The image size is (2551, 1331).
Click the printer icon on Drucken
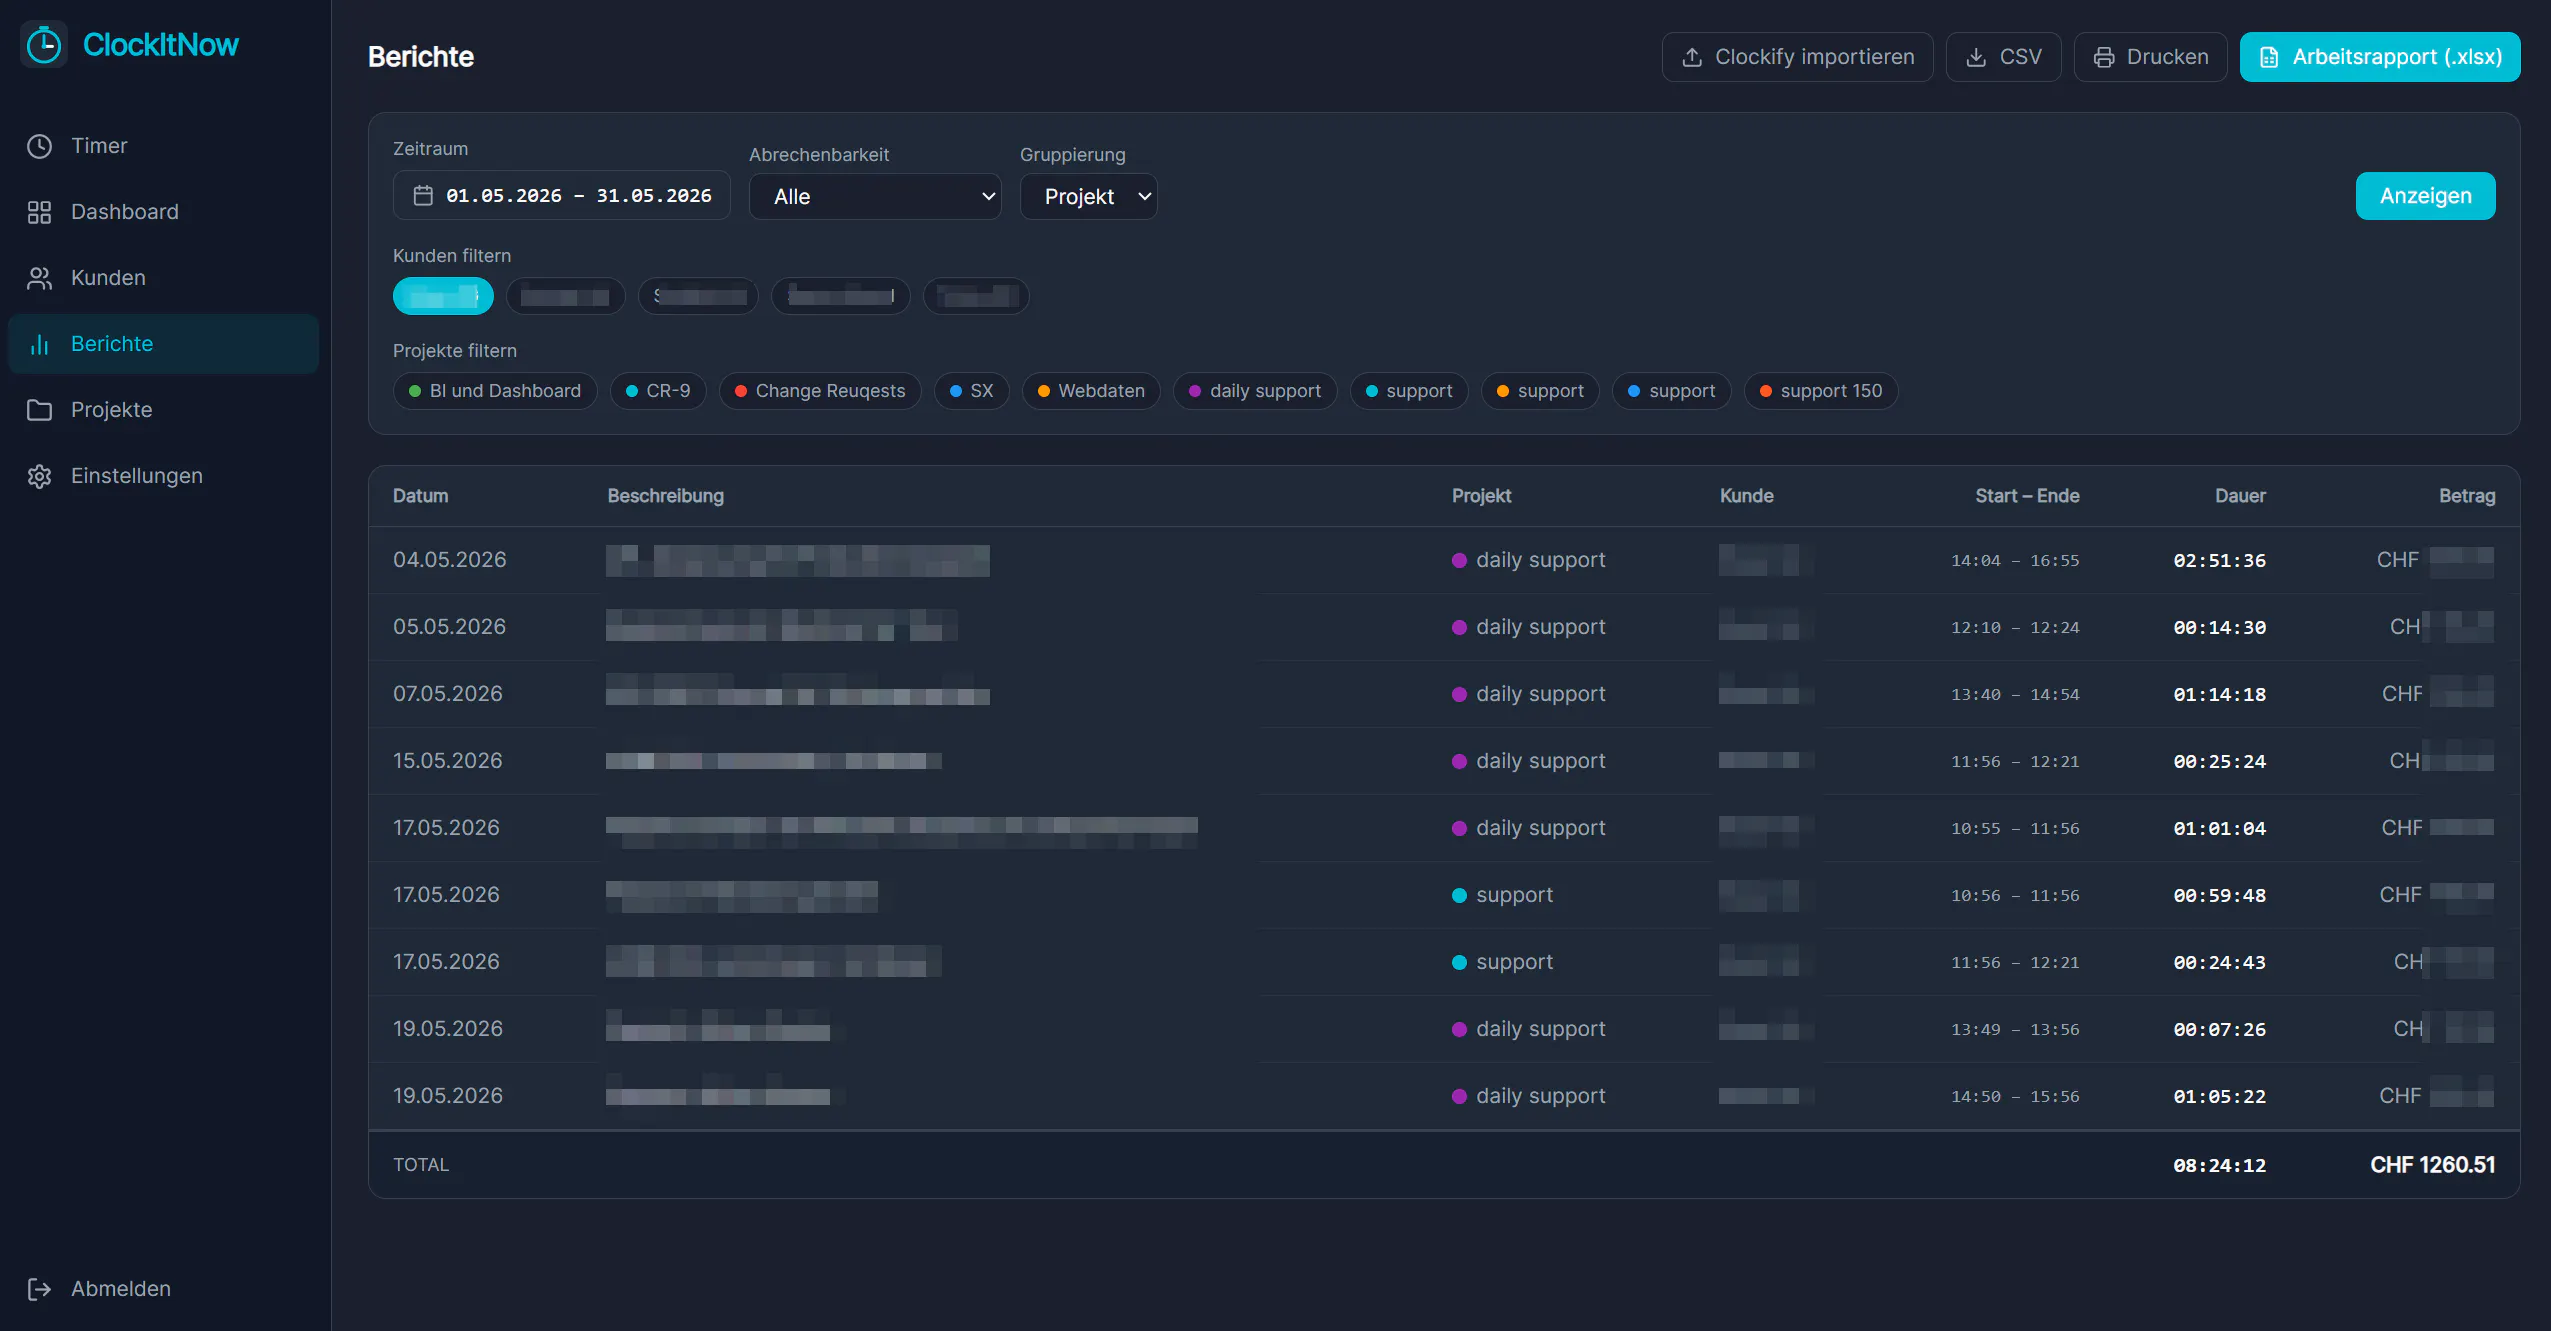coord(2104,57)
